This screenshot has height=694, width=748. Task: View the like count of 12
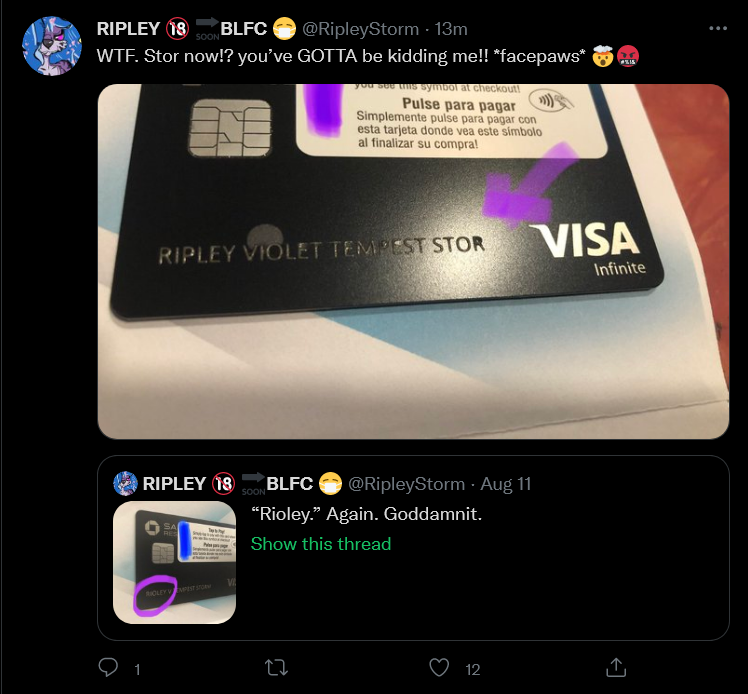pyautogui.click(x=473, y=670)
